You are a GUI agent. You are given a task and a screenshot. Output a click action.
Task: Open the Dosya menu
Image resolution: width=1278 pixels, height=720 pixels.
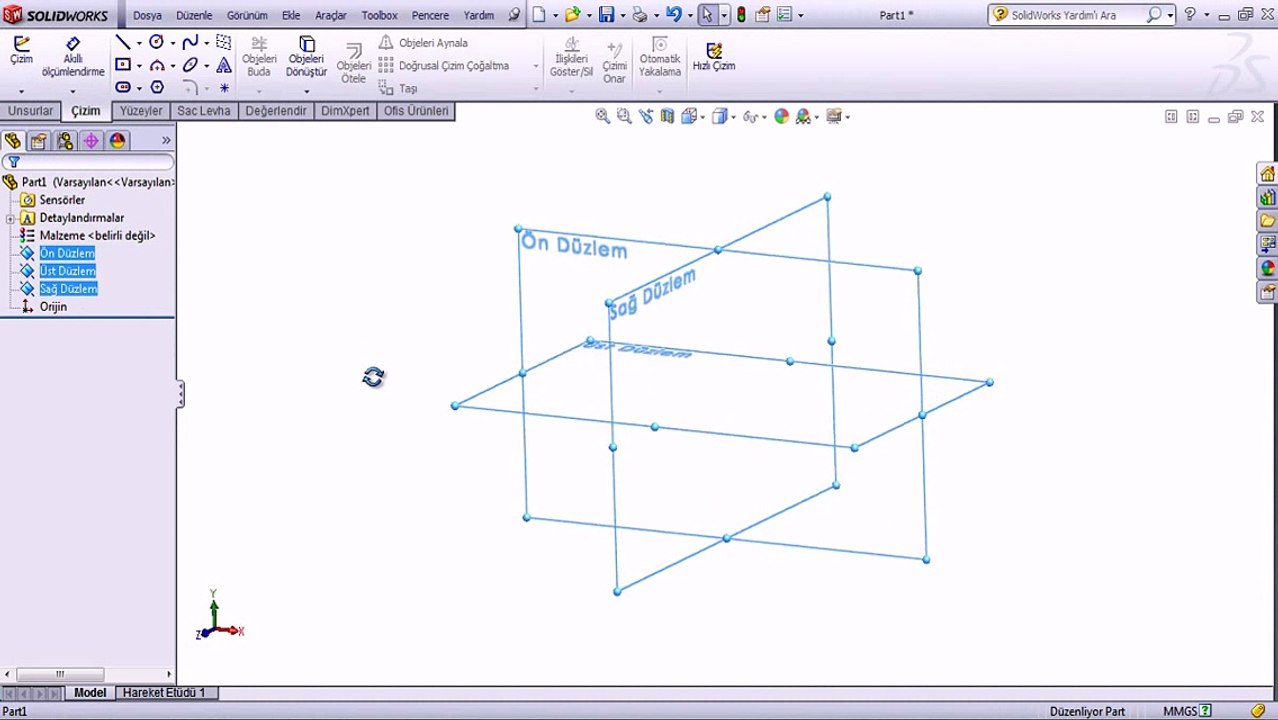pyautogui.click(x=147, y=15)
